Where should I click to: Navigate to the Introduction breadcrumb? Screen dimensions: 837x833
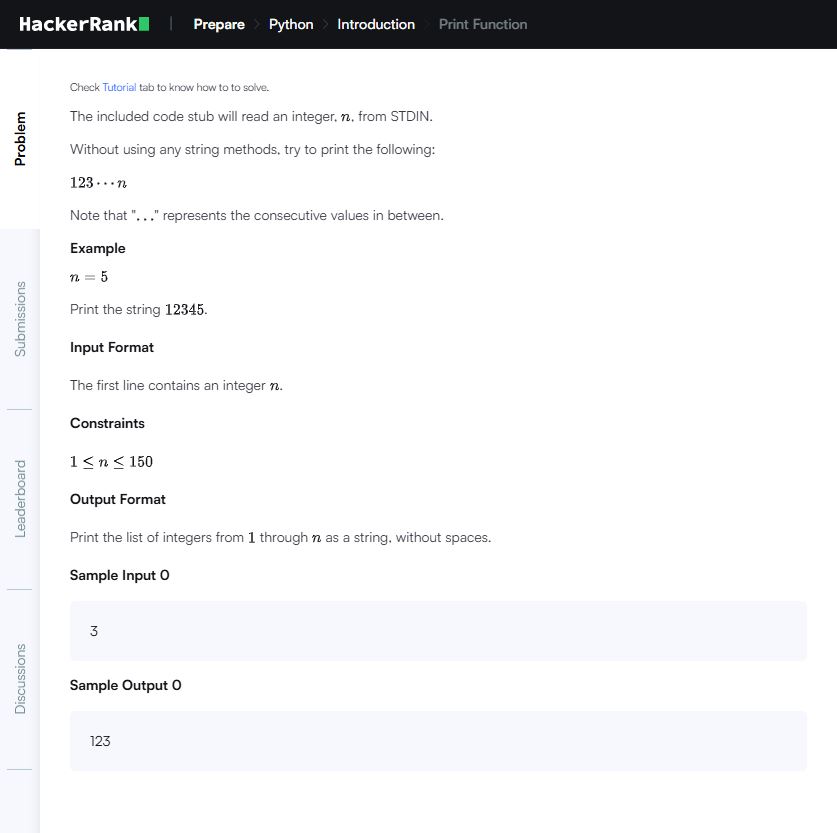[376, 24]
